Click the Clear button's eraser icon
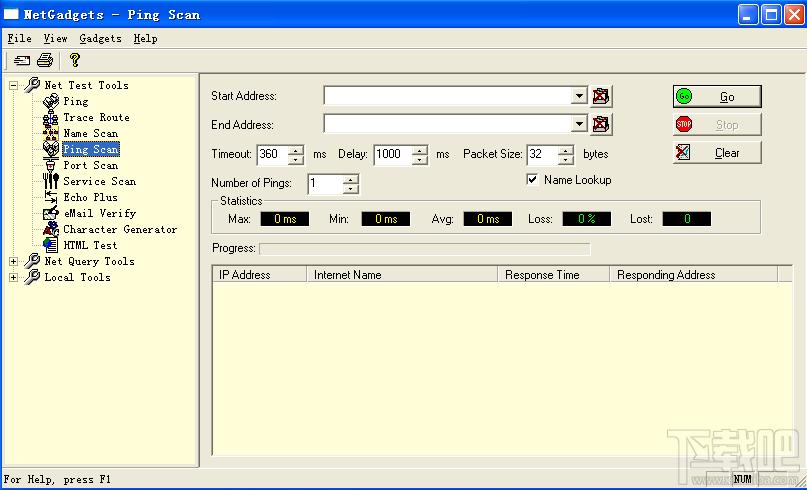 pos(683,152)
